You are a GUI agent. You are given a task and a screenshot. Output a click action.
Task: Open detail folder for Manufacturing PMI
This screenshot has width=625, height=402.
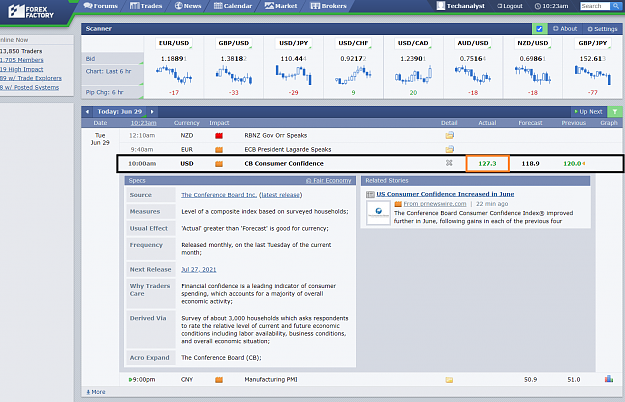[x=449, y=380]
